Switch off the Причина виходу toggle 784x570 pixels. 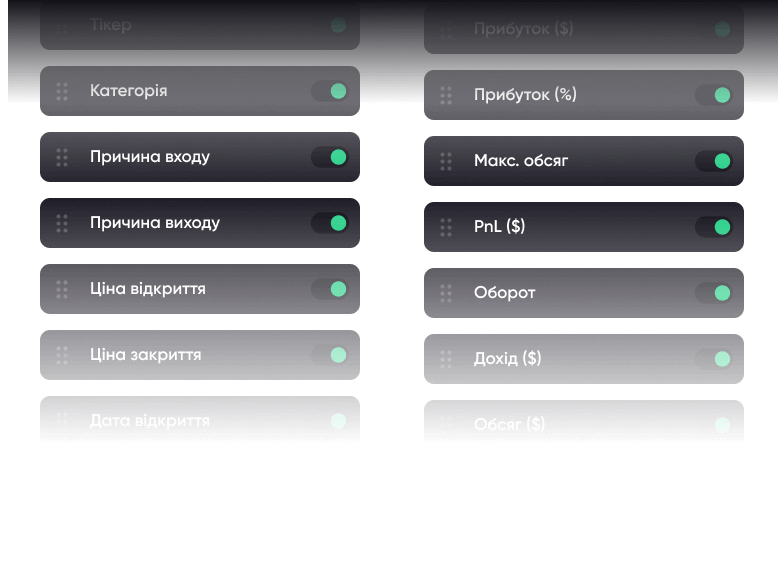coord(329,223)
